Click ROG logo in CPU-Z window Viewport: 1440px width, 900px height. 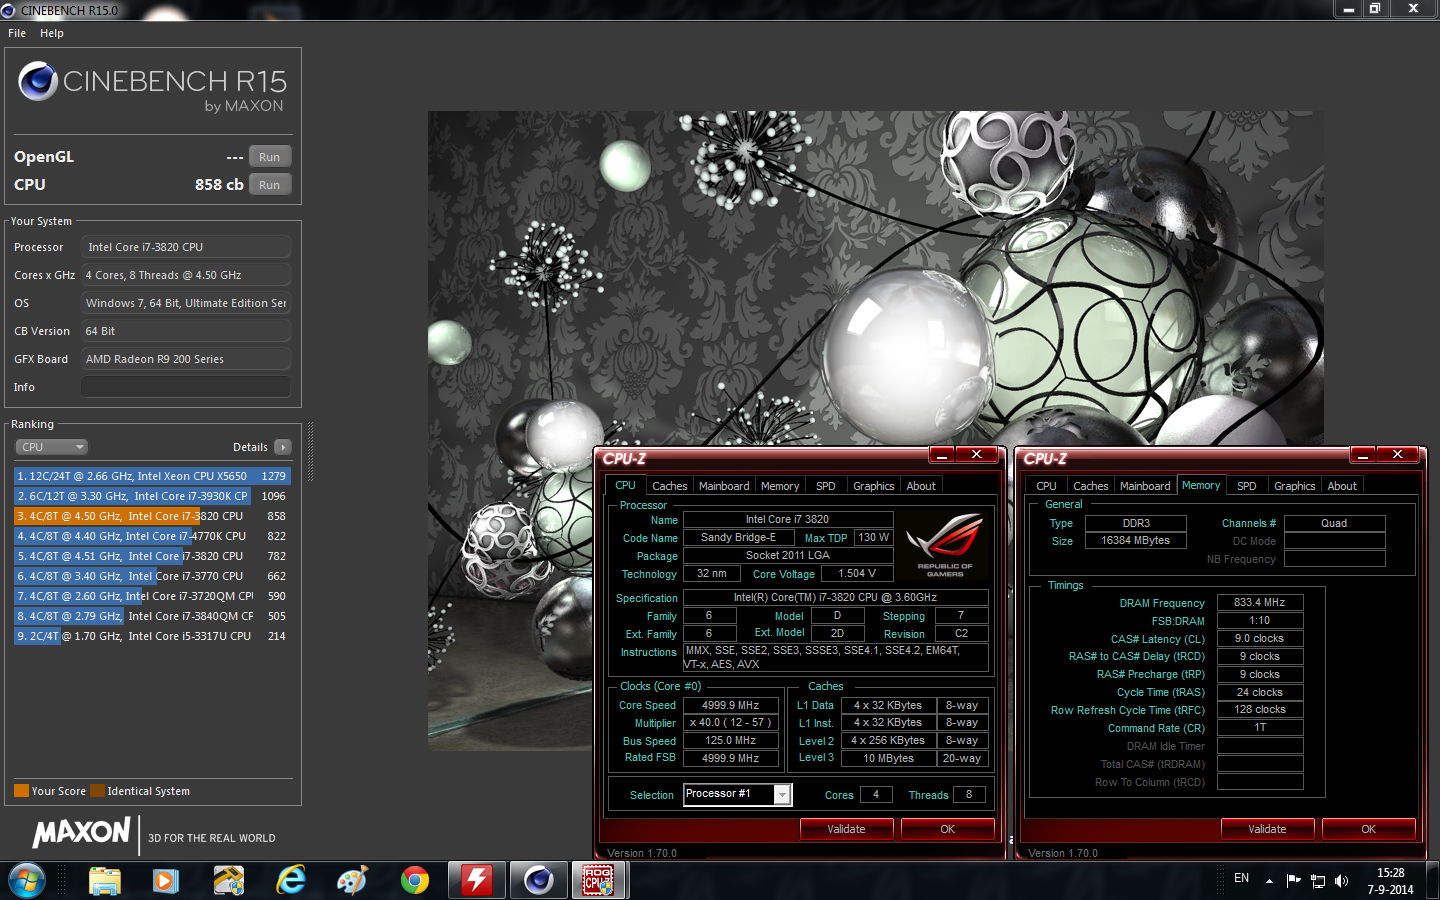point(945,544)
